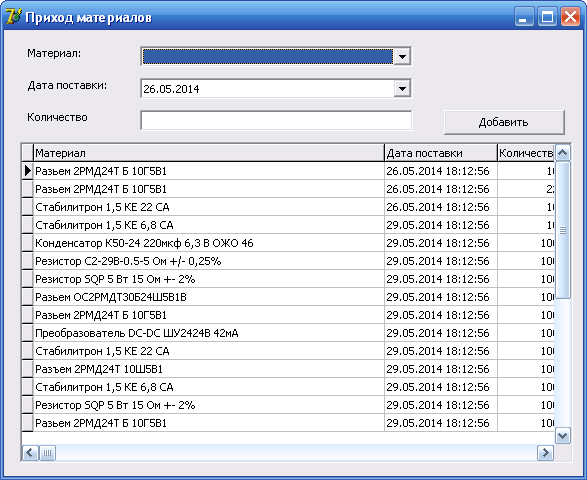The image size is (587, 480).
Task: Click the application icon in title bar
Action: [x=14, y=17]
